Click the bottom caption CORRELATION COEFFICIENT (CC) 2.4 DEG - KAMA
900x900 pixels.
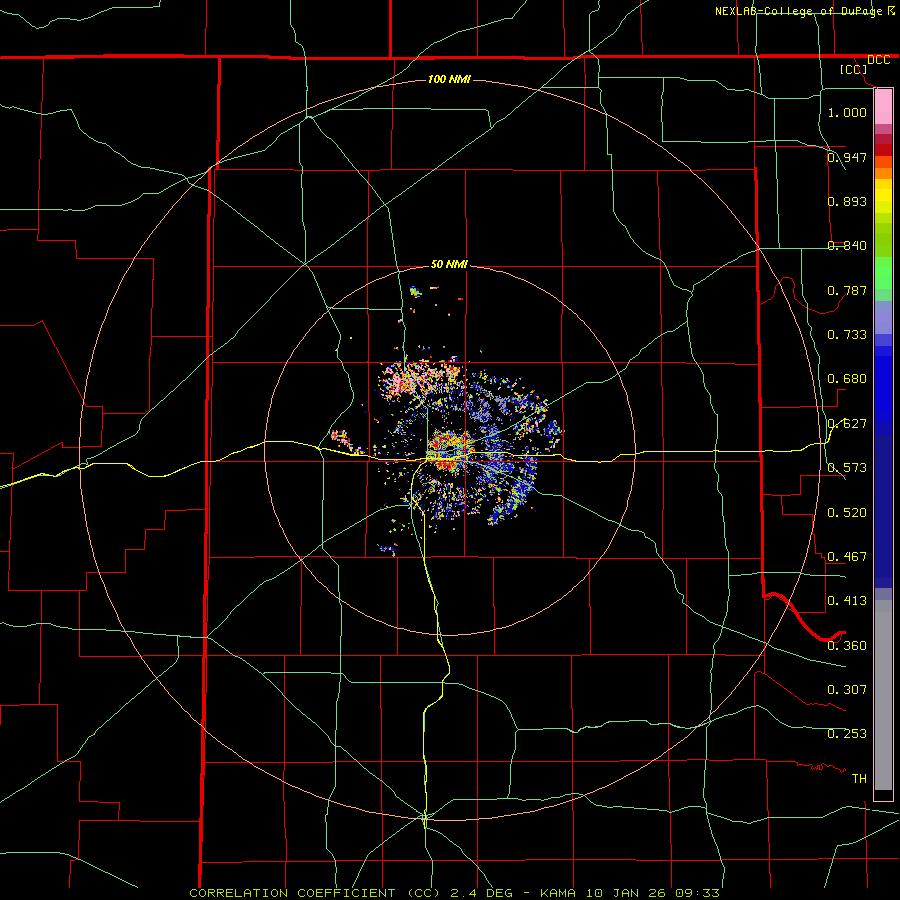[383, 893]
